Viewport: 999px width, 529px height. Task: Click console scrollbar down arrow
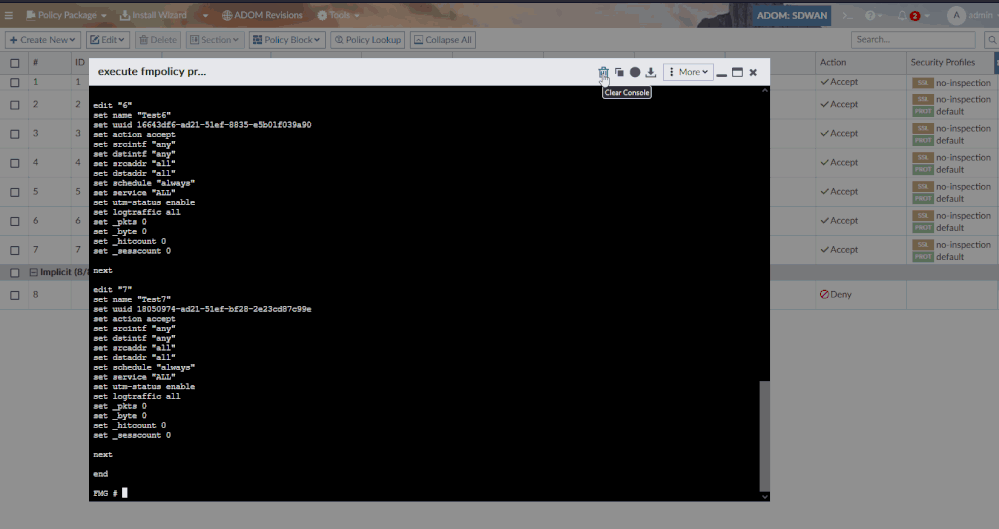(x=765, y=496)
